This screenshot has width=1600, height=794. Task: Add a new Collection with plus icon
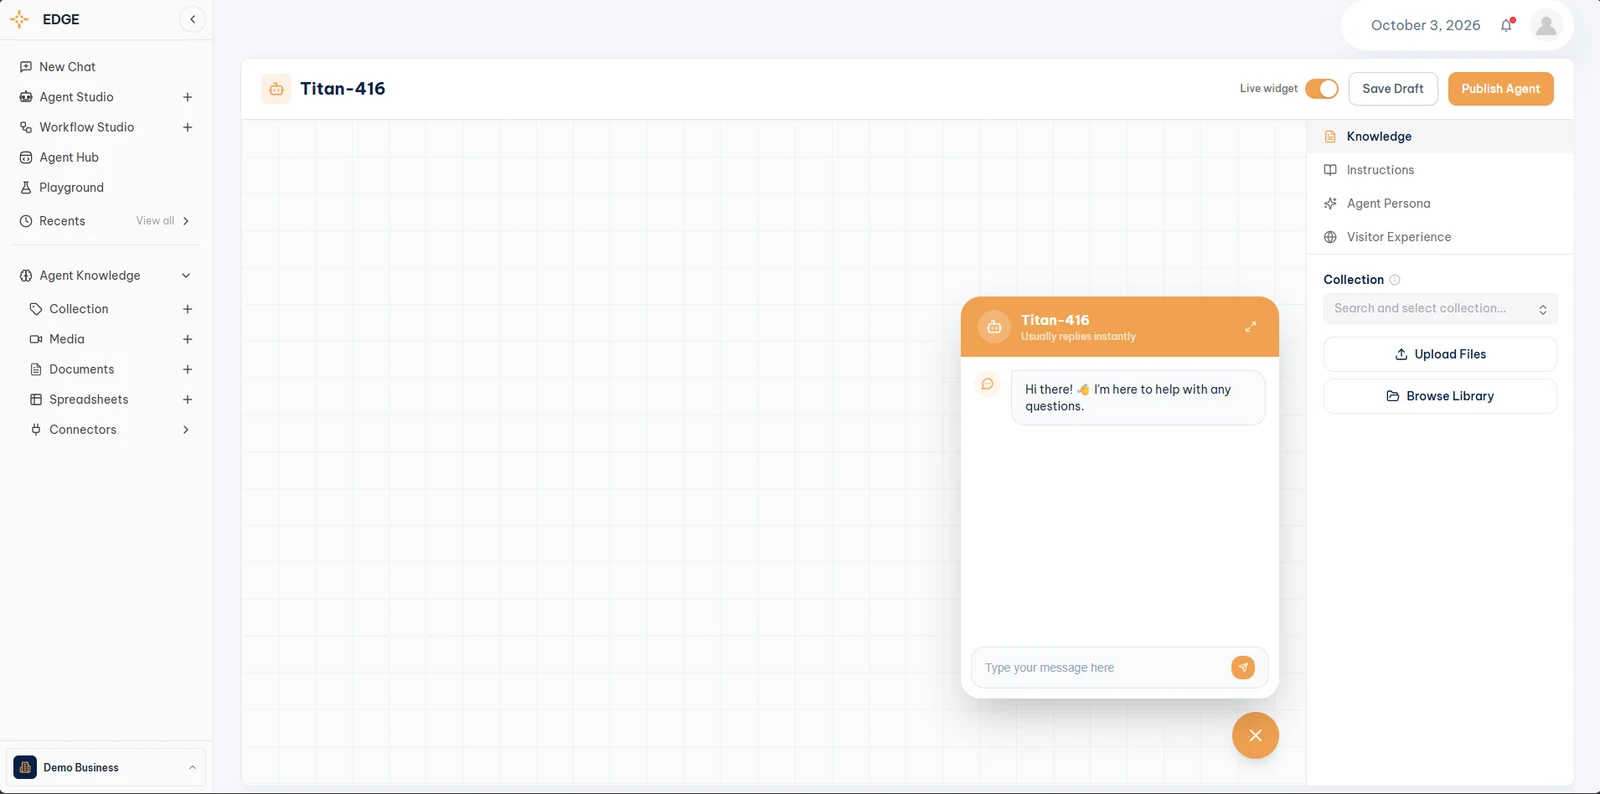click(x=187, y=309)
